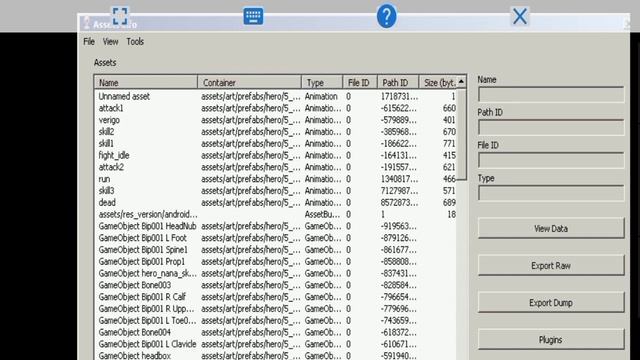
Task: Open the File menu
Action: 89,42
